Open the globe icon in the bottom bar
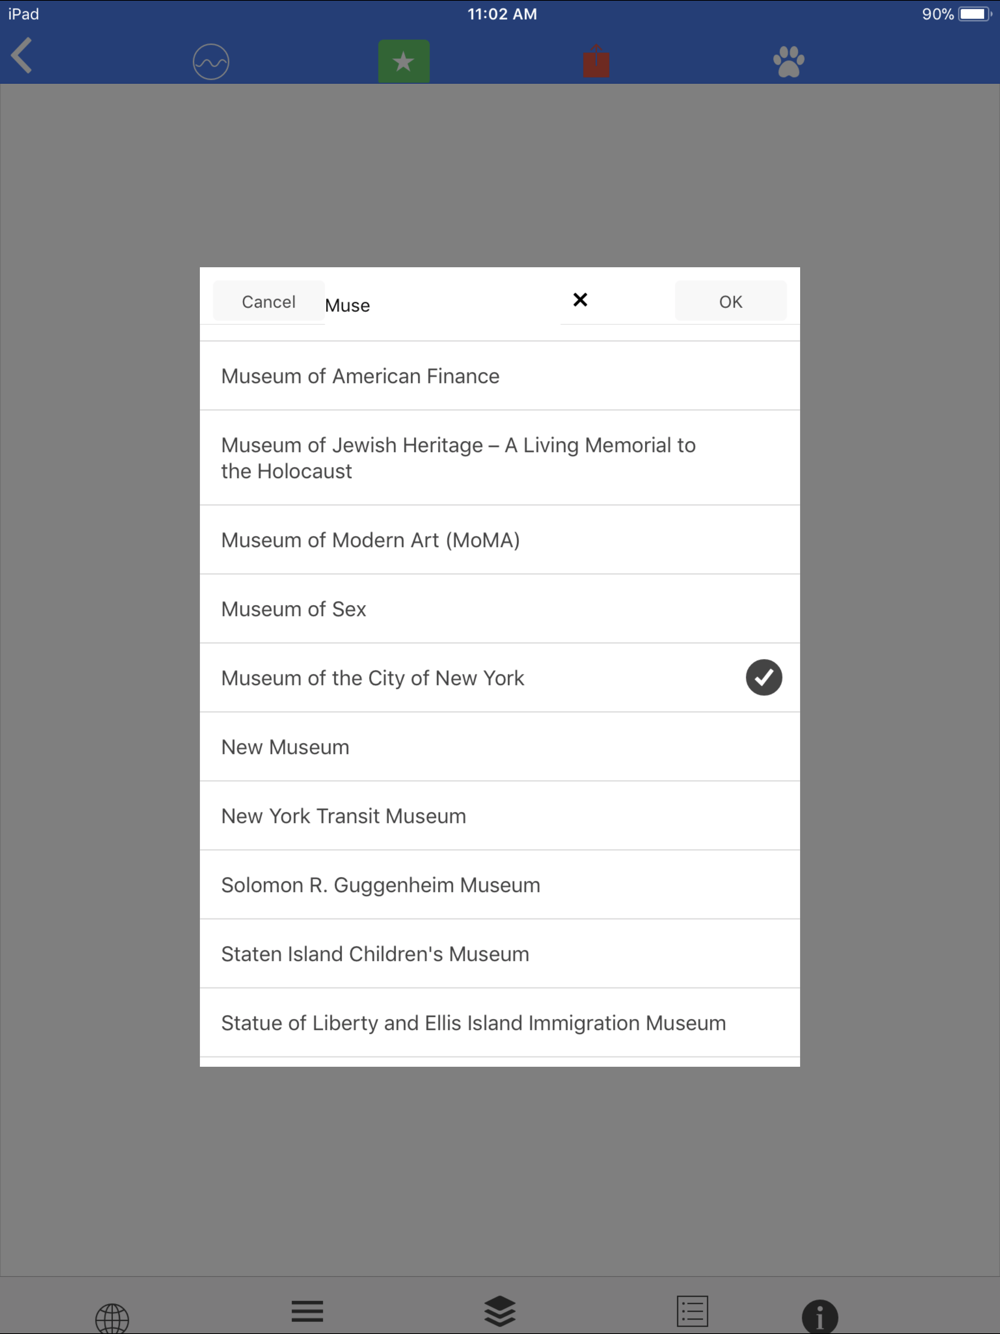Image resolution: width=1000 pixels, height=1334 pixels. 112,1318
